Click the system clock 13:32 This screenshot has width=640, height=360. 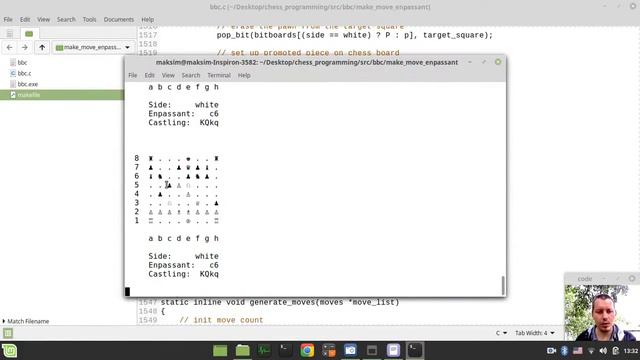pos(631,351)
